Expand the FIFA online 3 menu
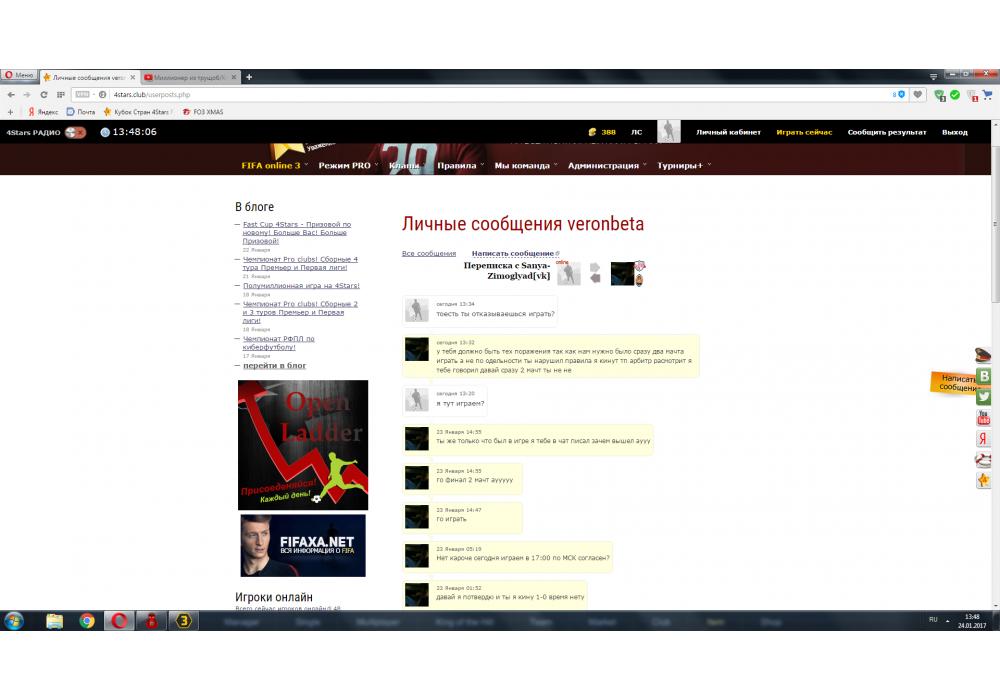Screen dimensions: 1000x700 pyautogui.click(x=273, y=165)
